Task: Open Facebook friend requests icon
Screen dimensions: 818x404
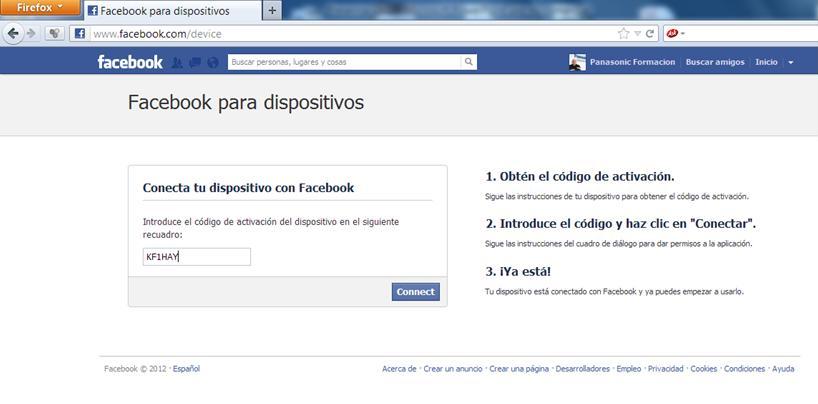Action: tap(177, 63)
